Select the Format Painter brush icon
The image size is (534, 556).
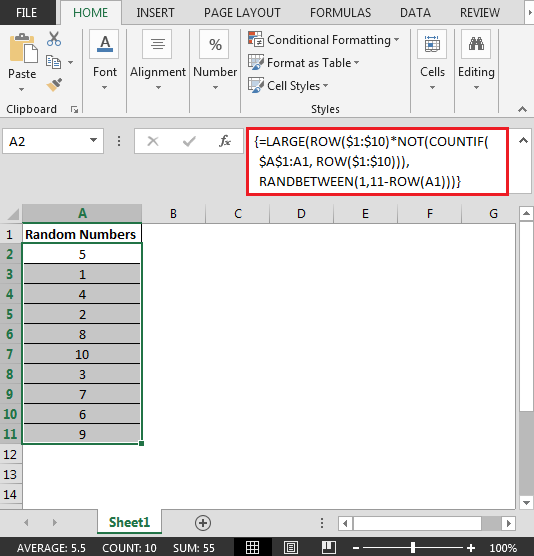(x=54, y=85)
